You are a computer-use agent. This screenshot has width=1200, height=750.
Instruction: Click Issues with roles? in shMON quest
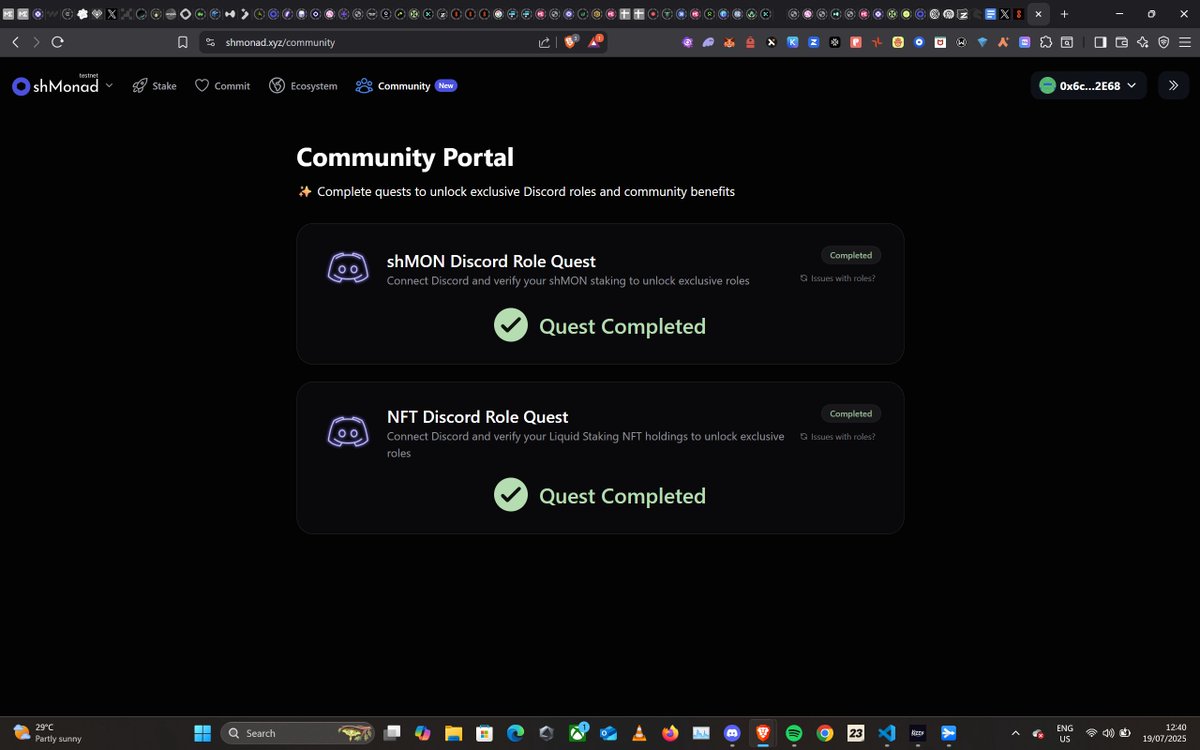pos(838,278)
